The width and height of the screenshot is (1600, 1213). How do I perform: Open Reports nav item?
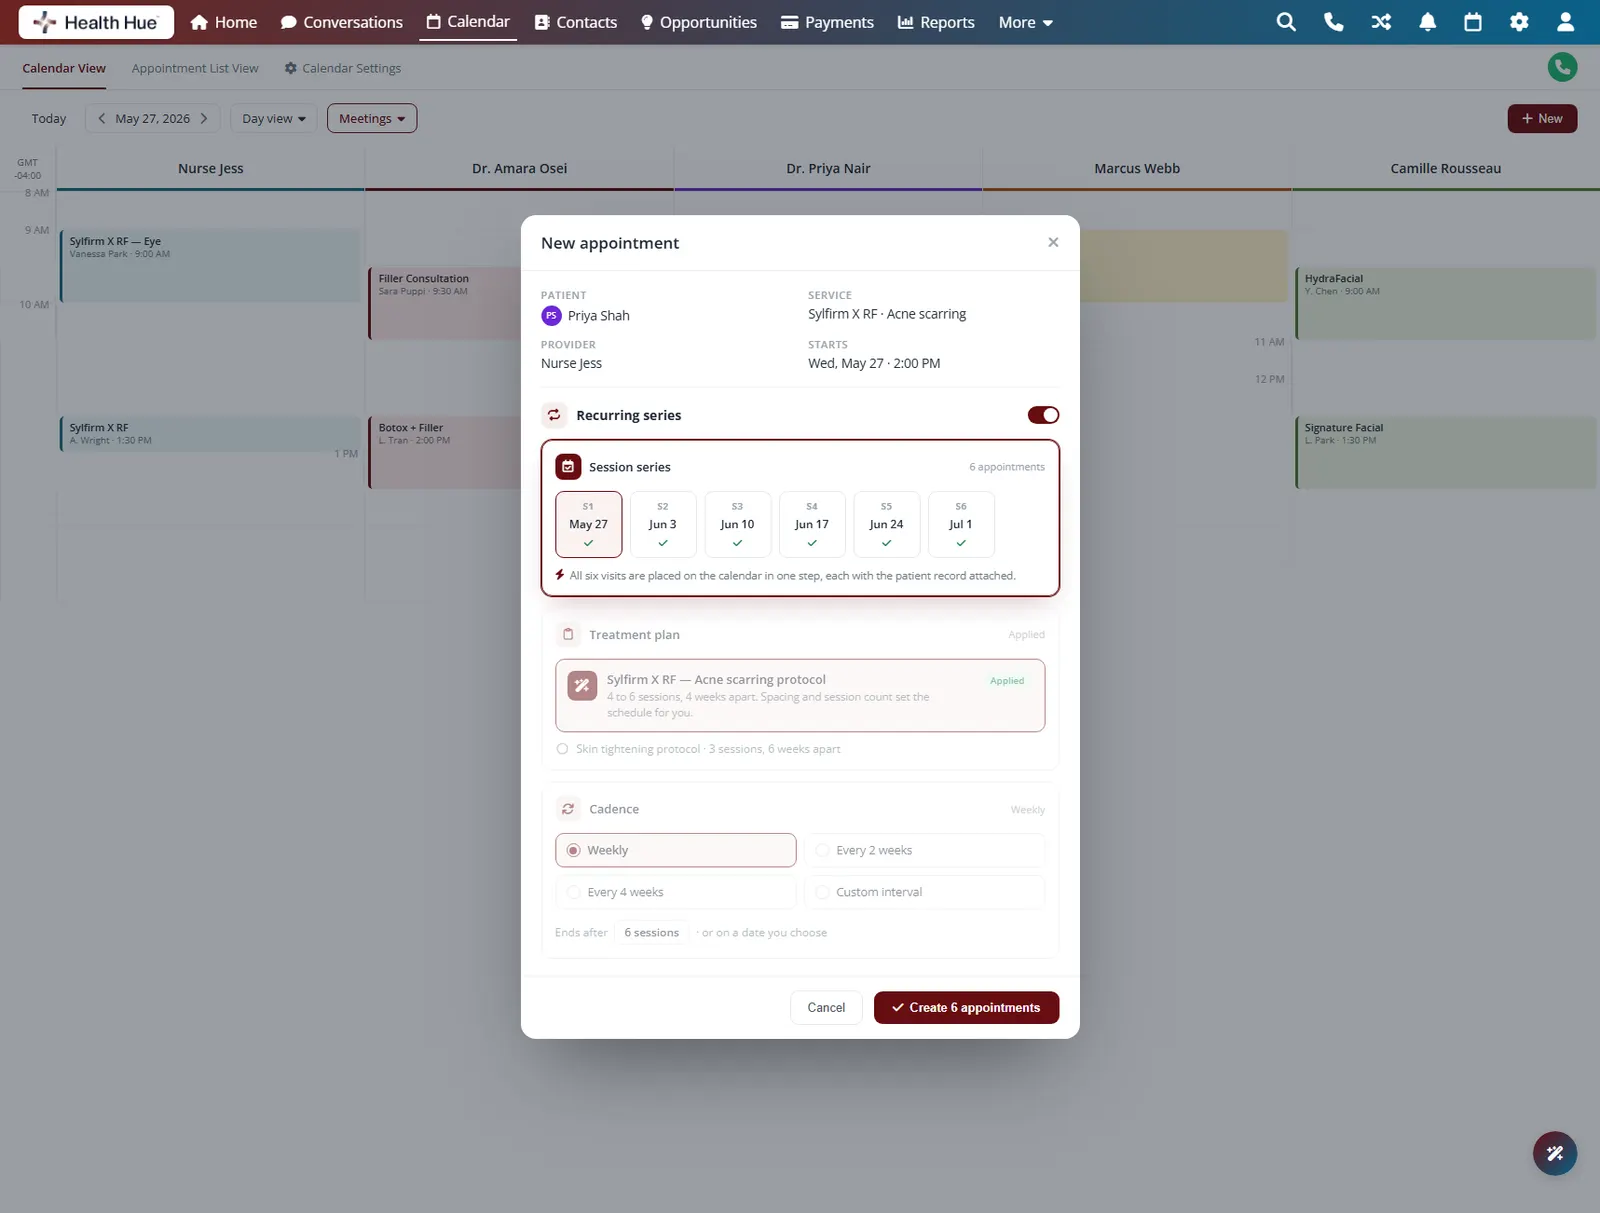pos(936,22)
